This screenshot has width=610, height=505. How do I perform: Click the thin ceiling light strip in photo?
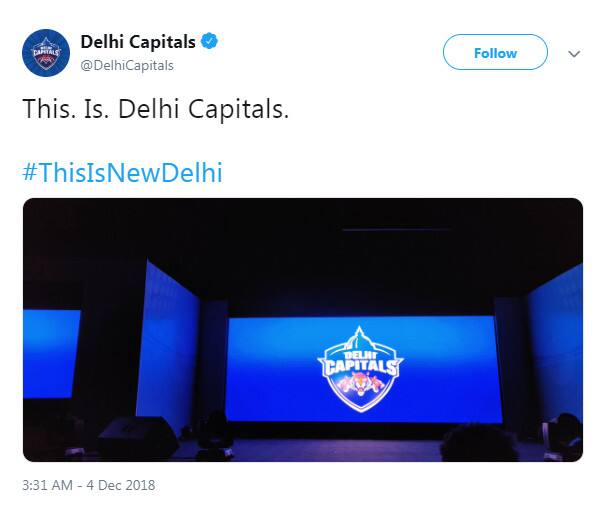pyautogui.click(x=397, y=230)
